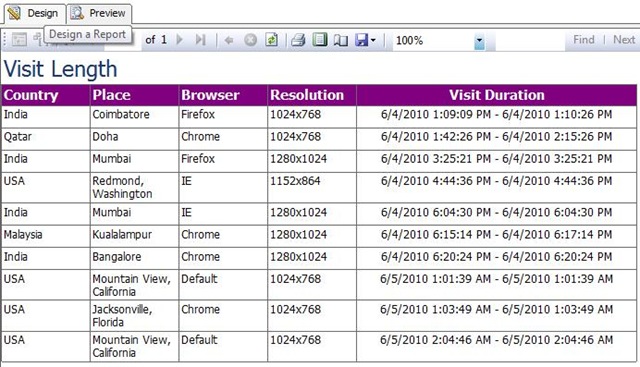Switch to the Design tab
This screenshot has height=367, width=640.
coord(35,13)
